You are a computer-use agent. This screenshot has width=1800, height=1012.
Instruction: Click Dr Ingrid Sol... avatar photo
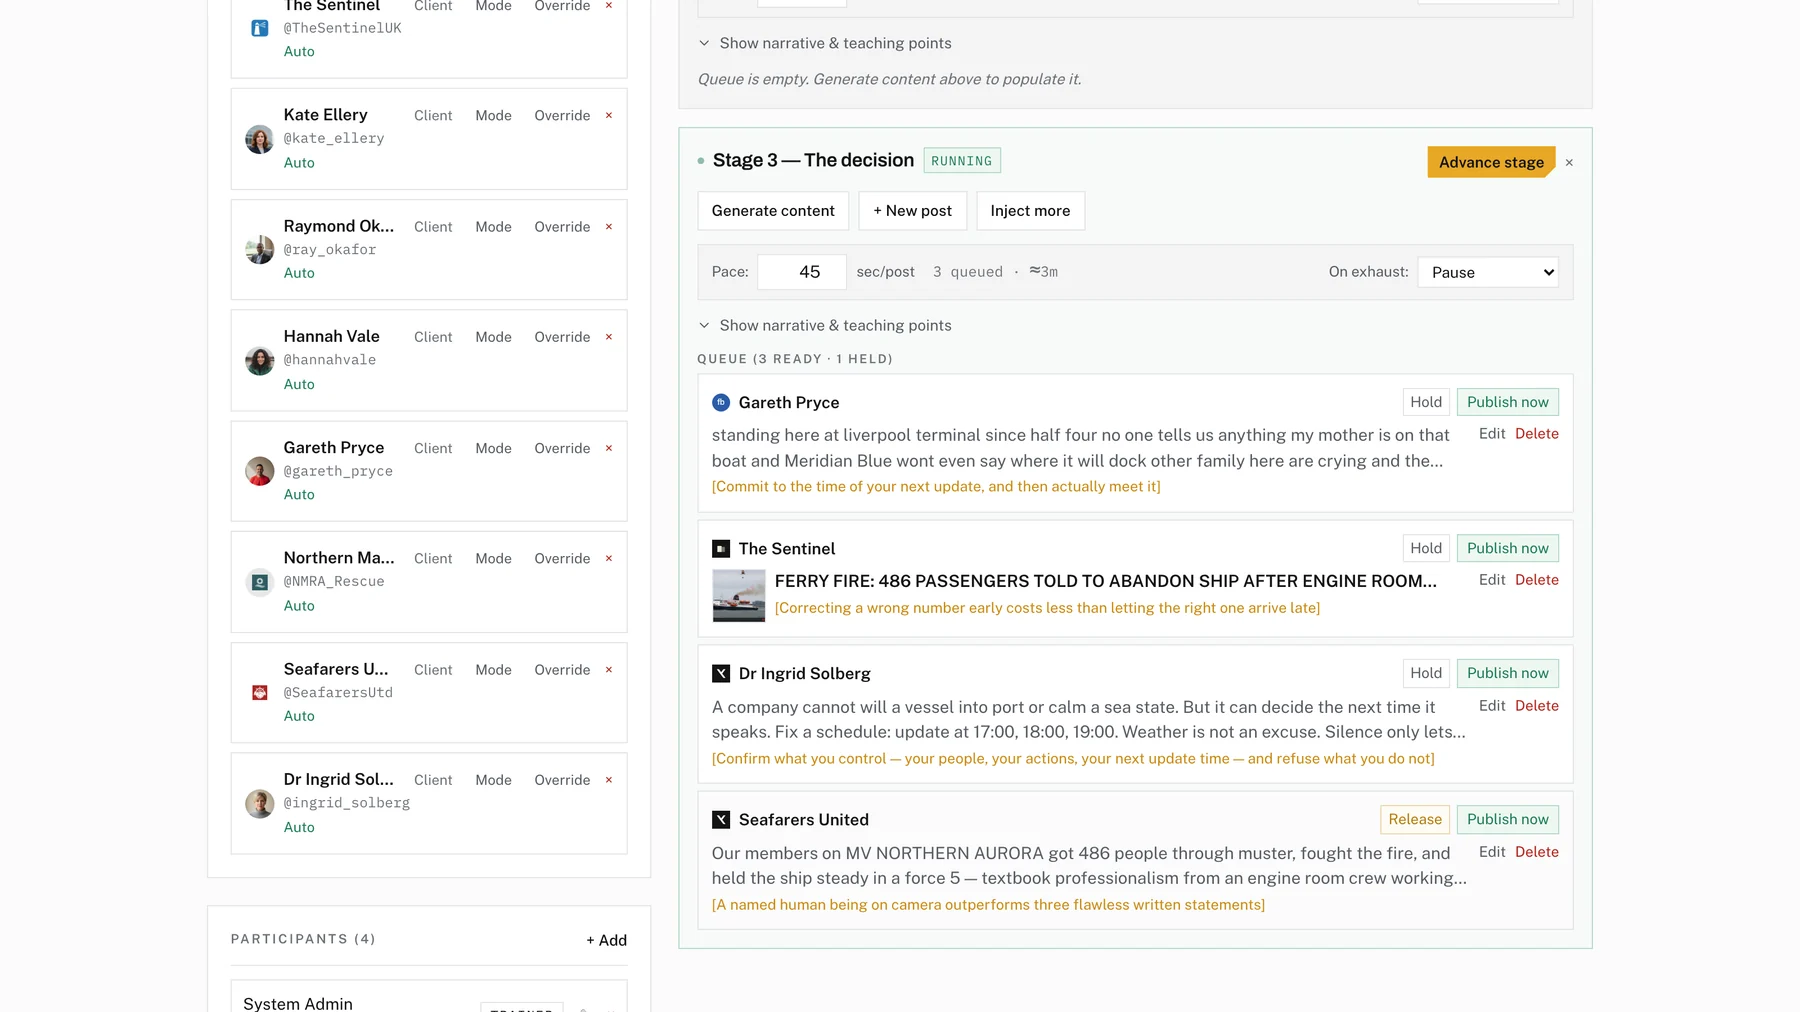[x=260, y=803]
